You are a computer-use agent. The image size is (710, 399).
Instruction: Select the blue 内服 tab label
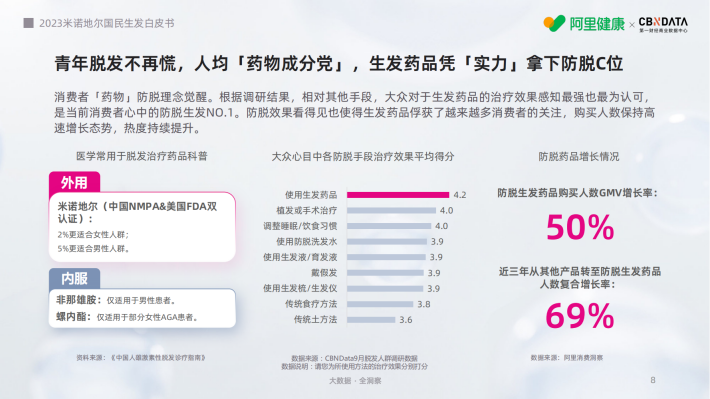click(74, 279)
